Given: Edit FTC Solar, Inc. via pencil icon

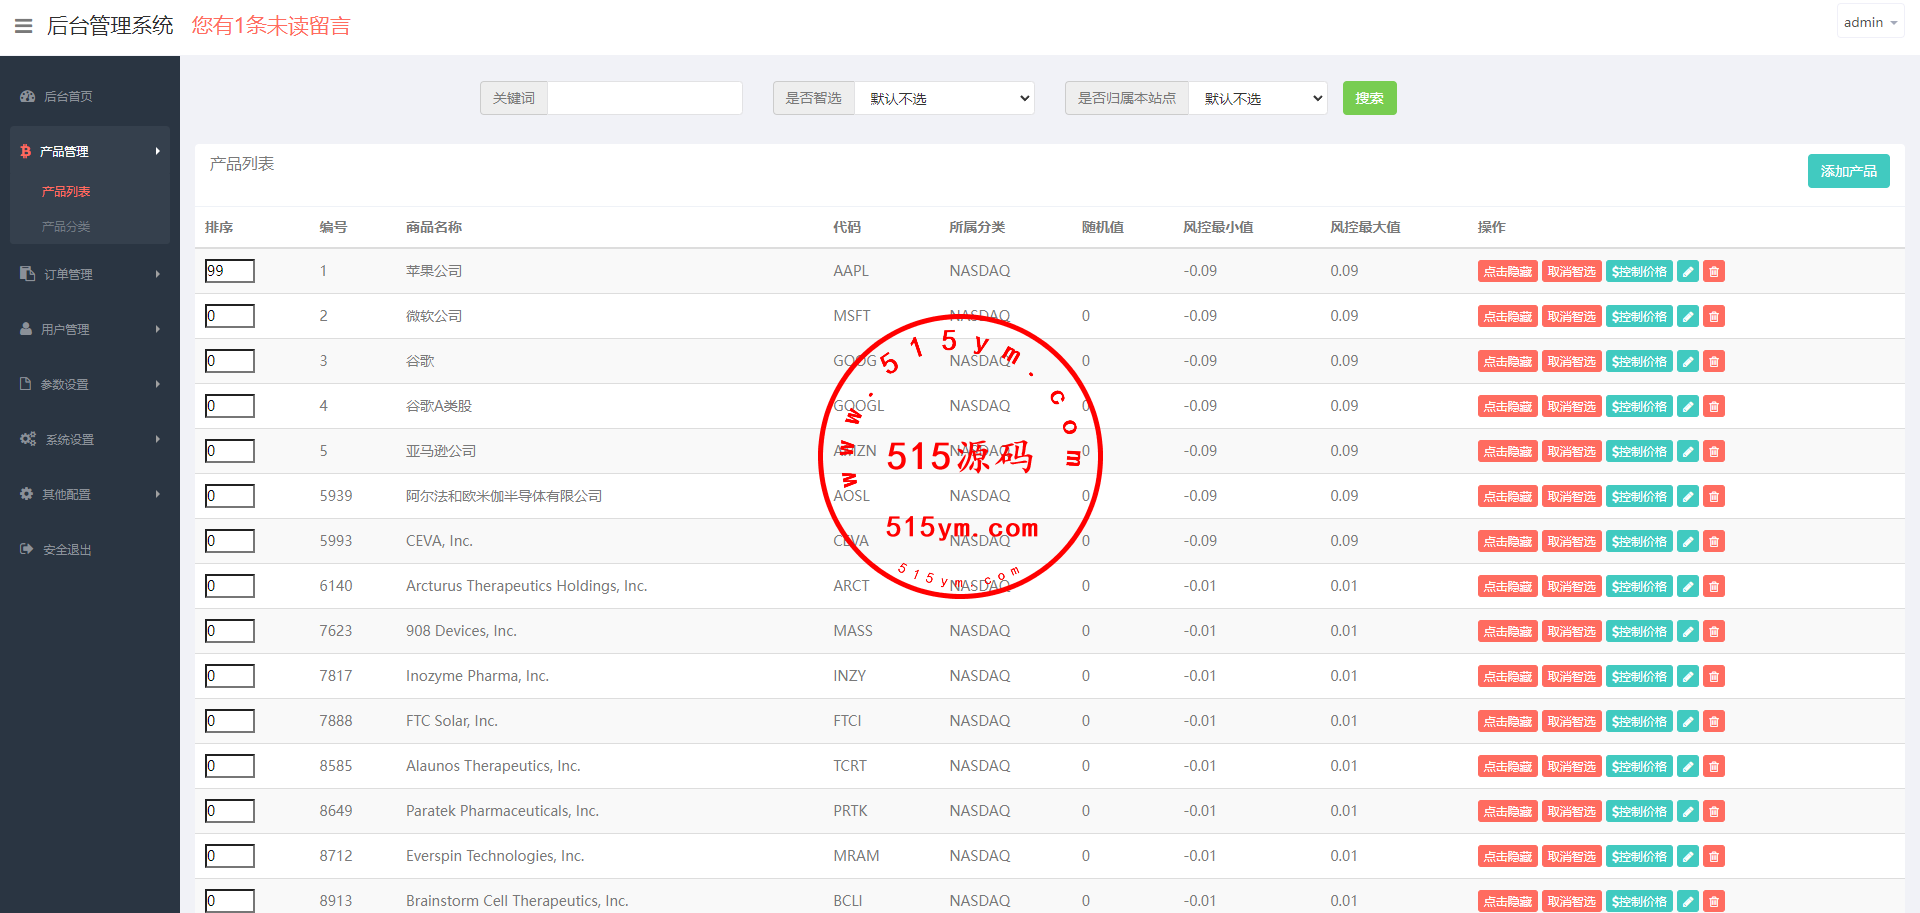Looking at the screenshot, I should coord(1688,721).
